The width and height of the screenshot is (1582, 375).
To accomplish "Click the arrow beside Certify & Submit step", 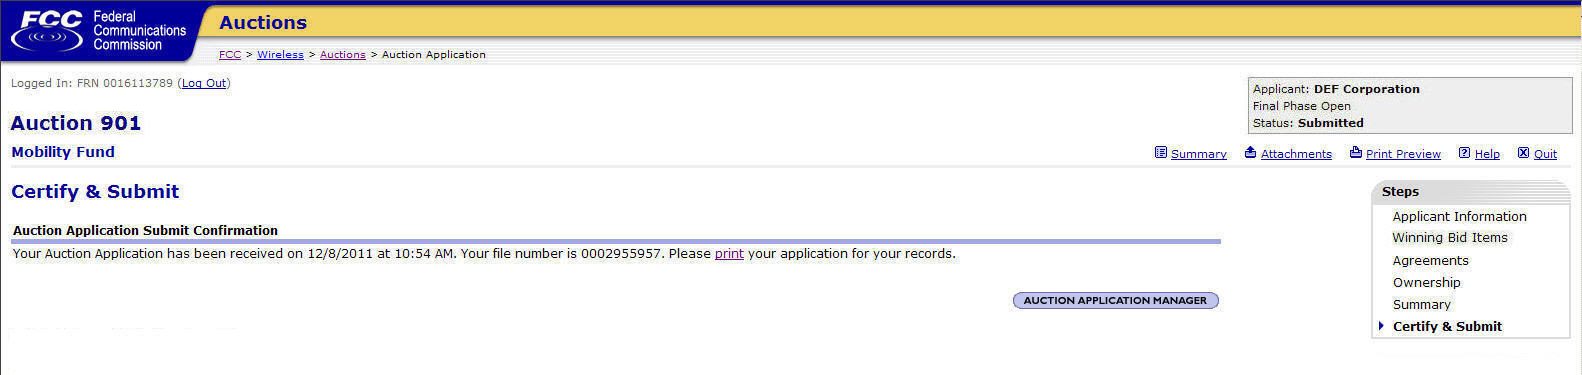I will click(x=1381, y=326).
